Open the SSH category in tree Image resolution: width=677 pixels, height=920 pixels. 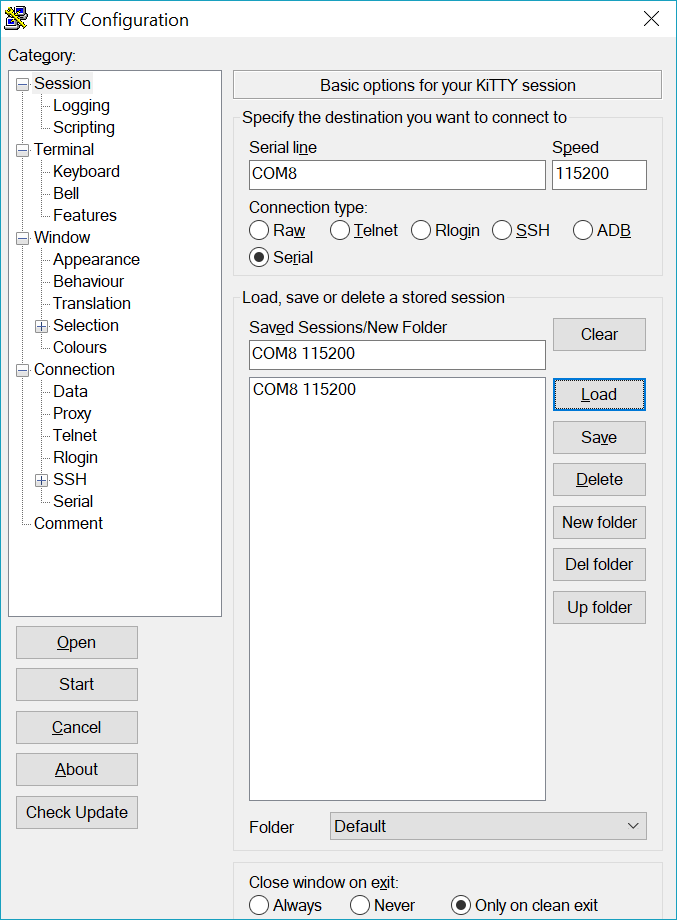(x=70, y=479)
